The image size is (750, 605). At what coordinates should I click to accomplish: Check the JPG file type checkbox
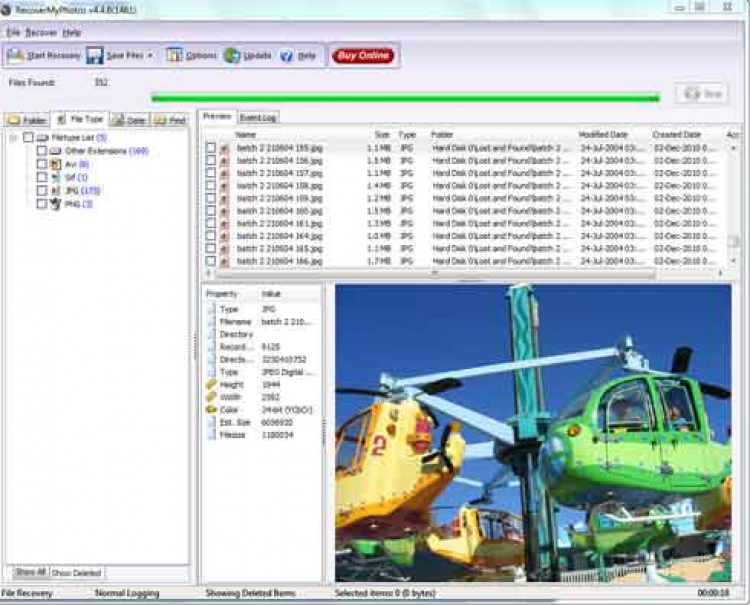pos(41,190)
